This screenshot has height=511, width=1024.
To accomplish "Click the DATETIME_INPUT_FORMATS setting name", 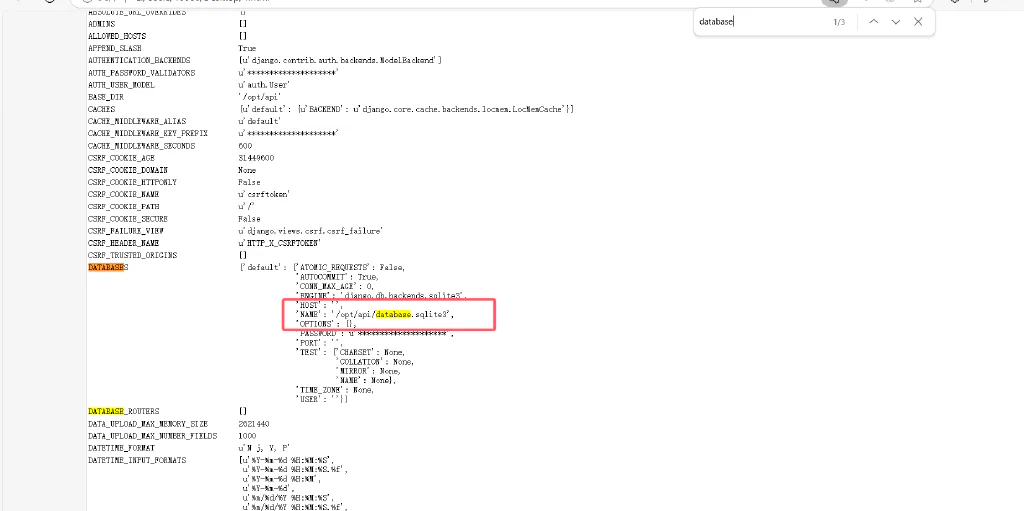I will [x=136, y=460].
